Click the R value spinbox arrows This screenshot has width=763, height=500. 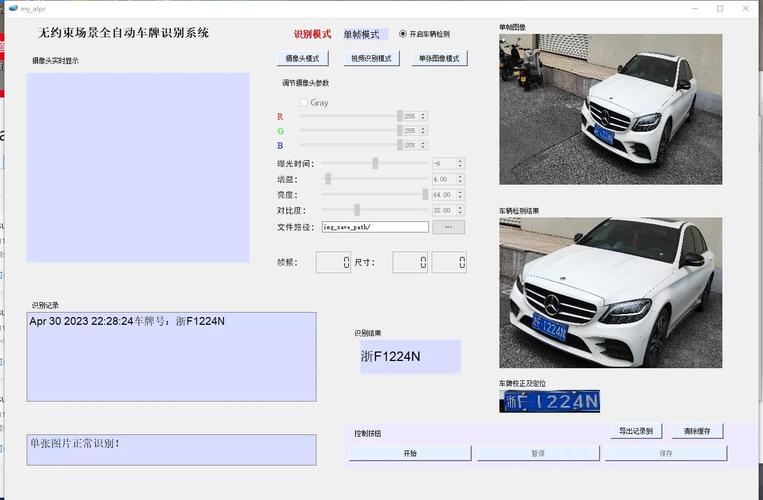tap(423, 116)
